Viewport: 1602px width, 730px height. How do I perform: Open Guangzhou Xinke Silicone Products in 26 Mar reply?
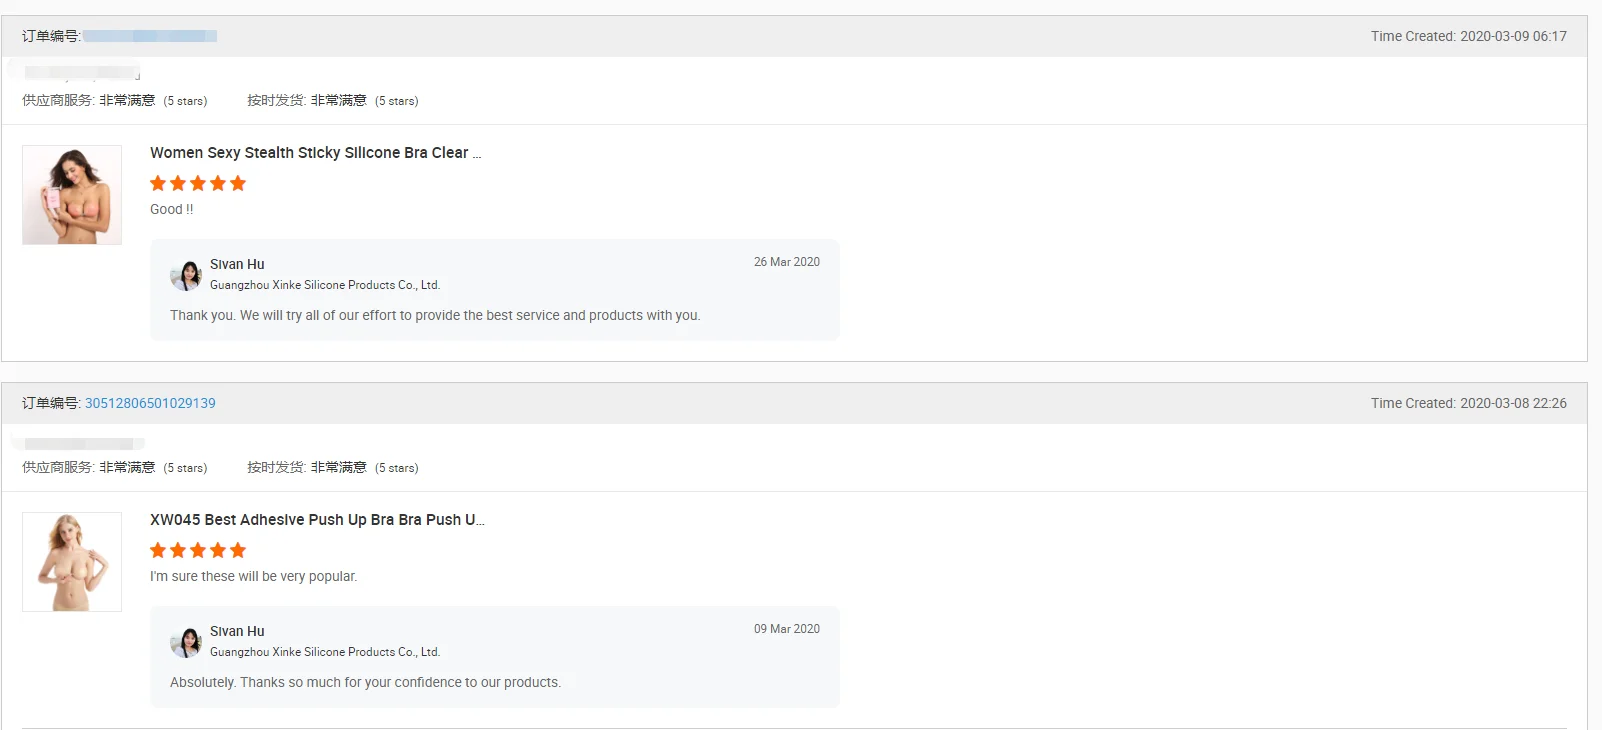click(x=325, y=285)
